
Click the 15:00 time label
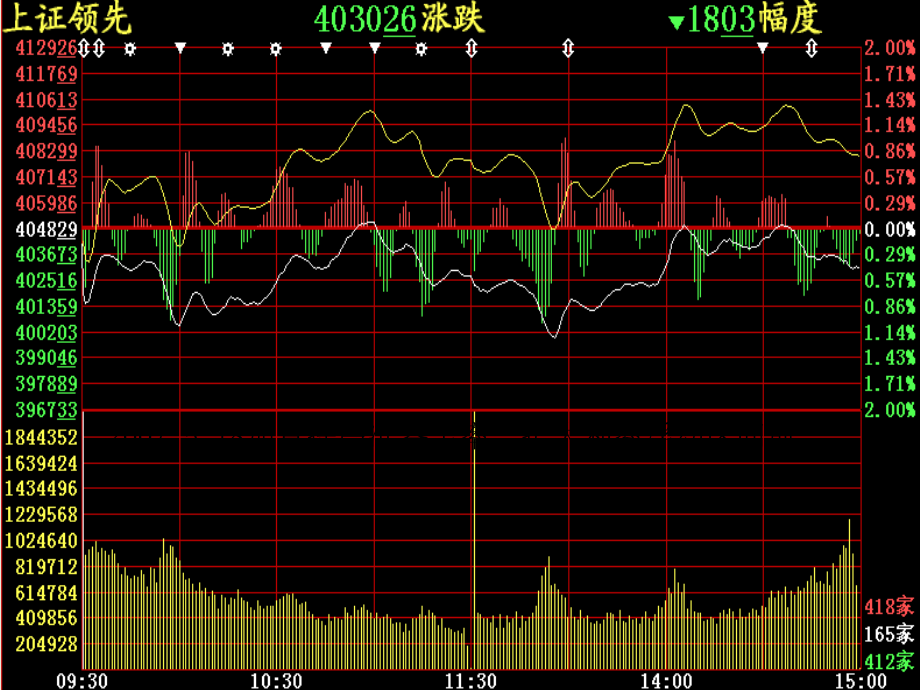pos(861,681)
